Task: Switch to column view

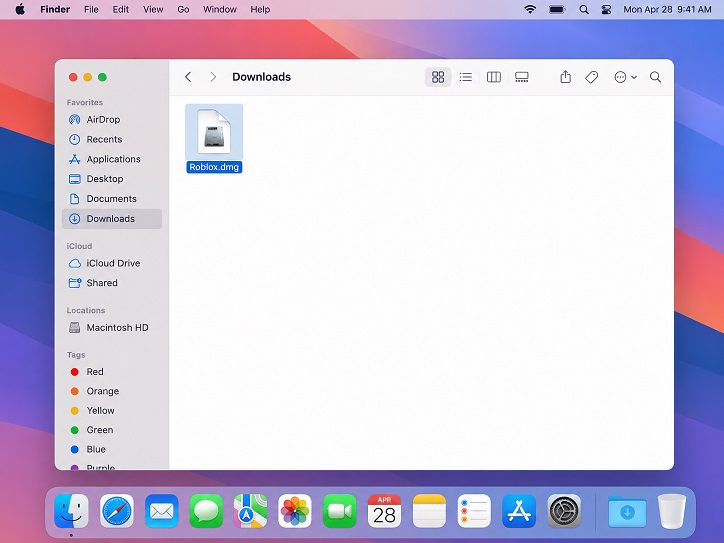Action: [x=494, y=77]
